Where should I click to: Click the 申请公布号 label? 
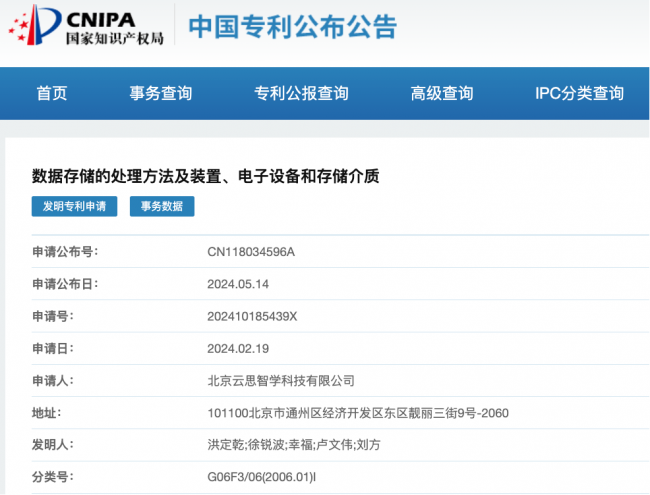click(x=65, y=252)
